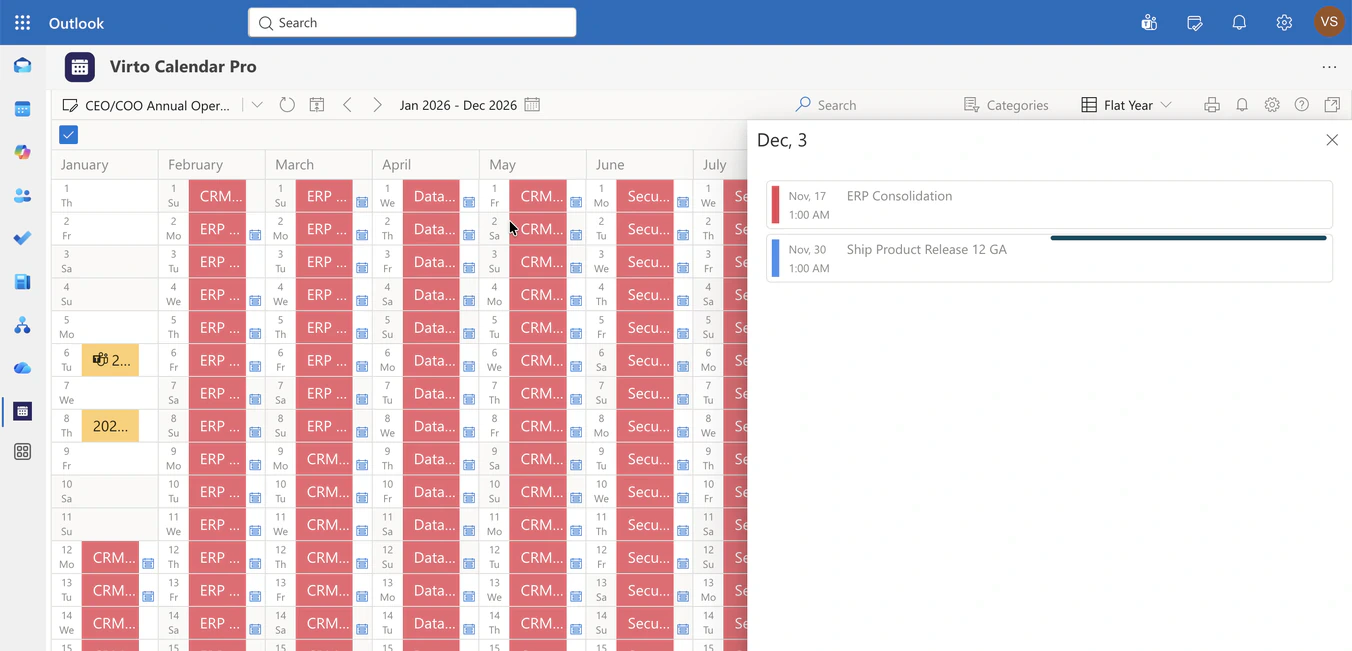Screen dimensions: 1352x651
Task: Open the more options ellipsis
Action: [x=1329, y=67]
